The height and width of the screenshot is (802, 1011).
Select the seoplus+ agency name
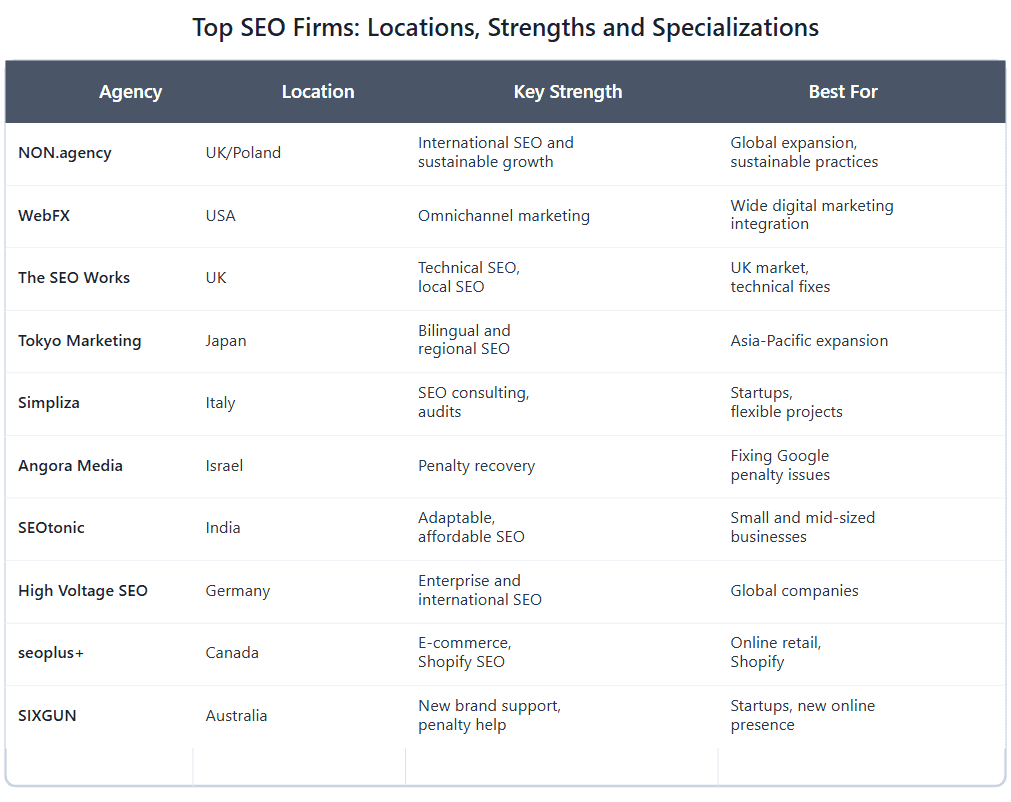(52, 653)
